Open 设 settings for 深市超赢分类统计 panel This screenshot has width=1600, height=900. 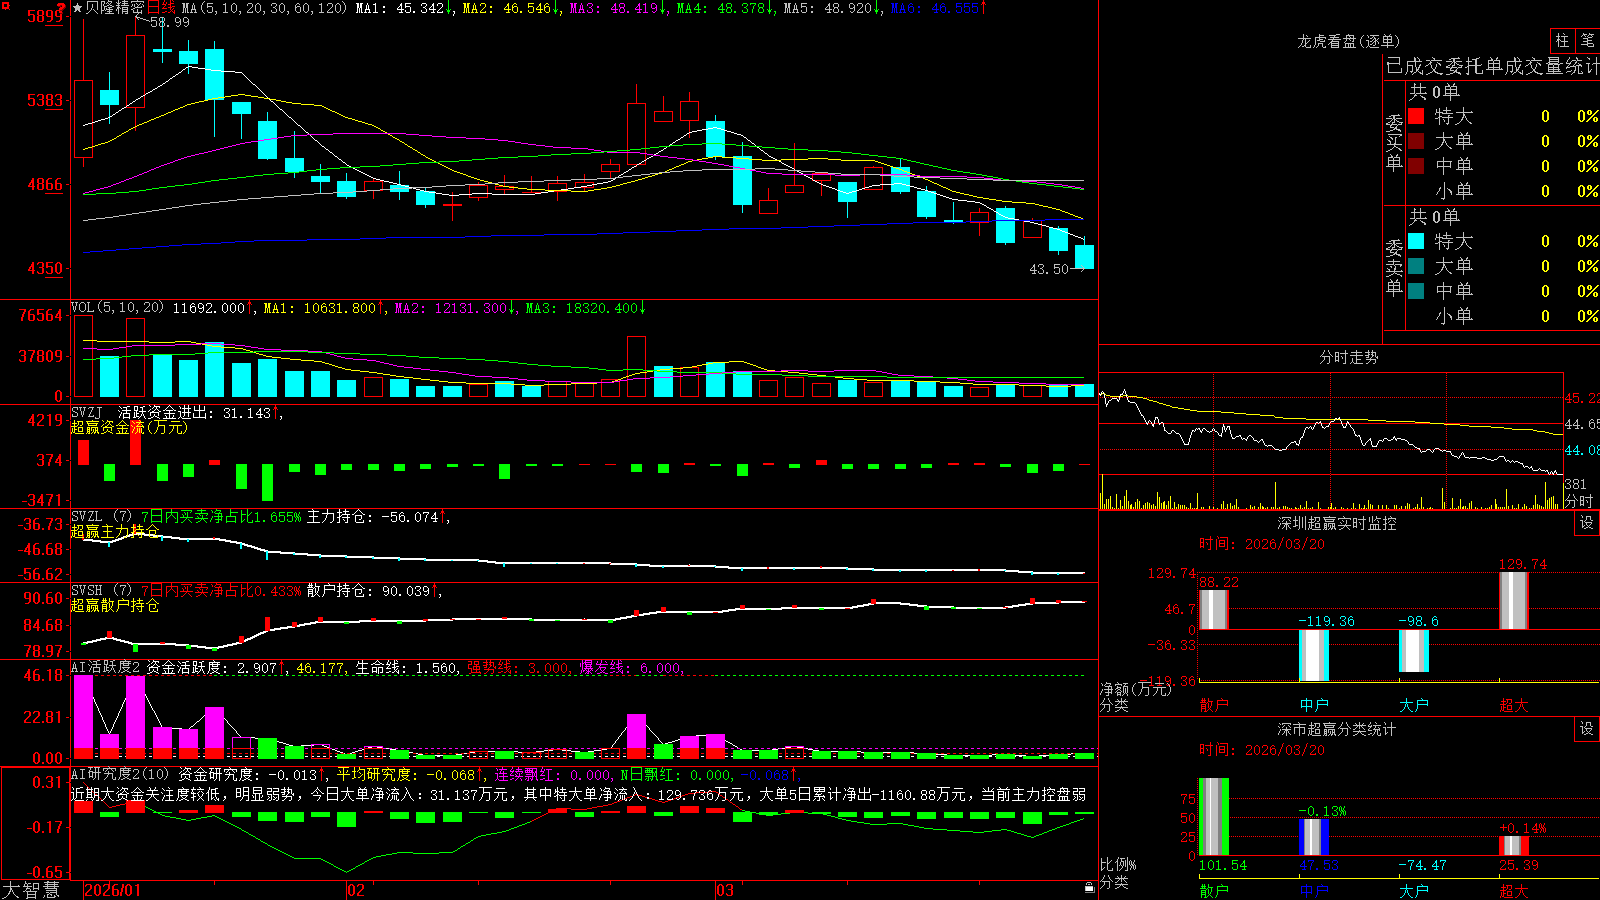tap(1587, 729)
